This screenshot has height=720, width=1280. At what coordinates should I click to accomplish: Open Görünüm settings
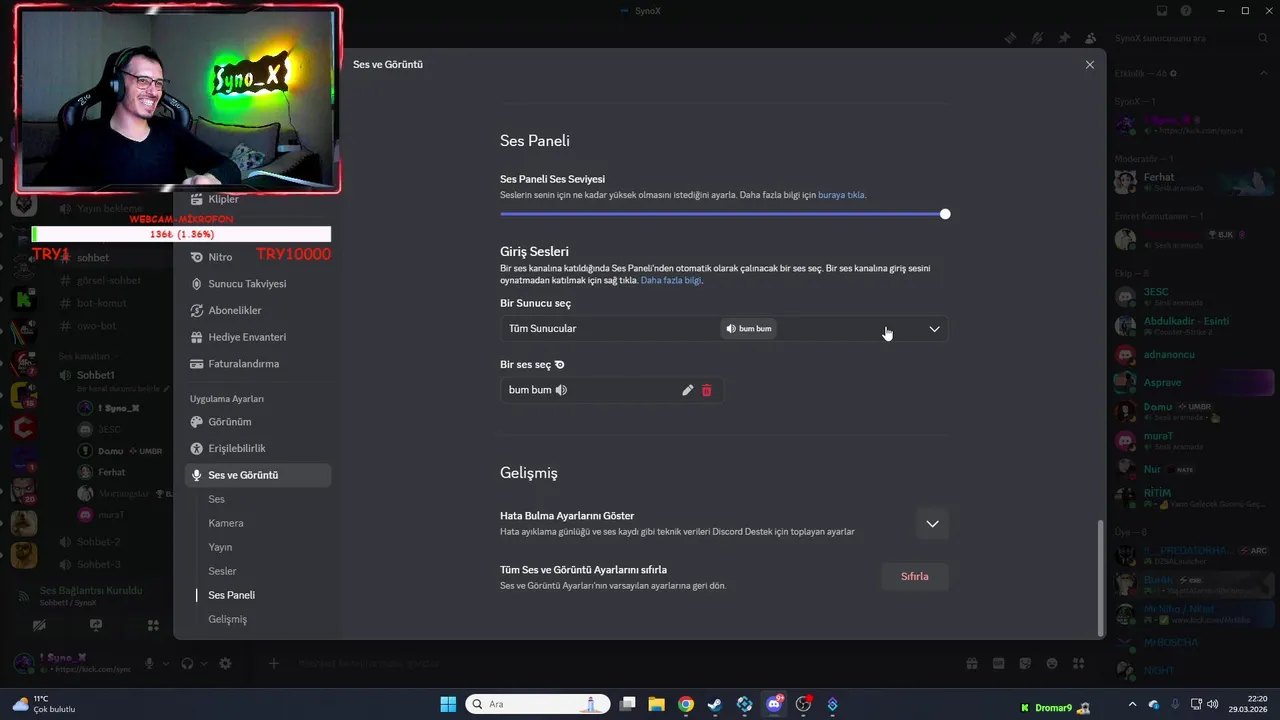click(258, 422)
